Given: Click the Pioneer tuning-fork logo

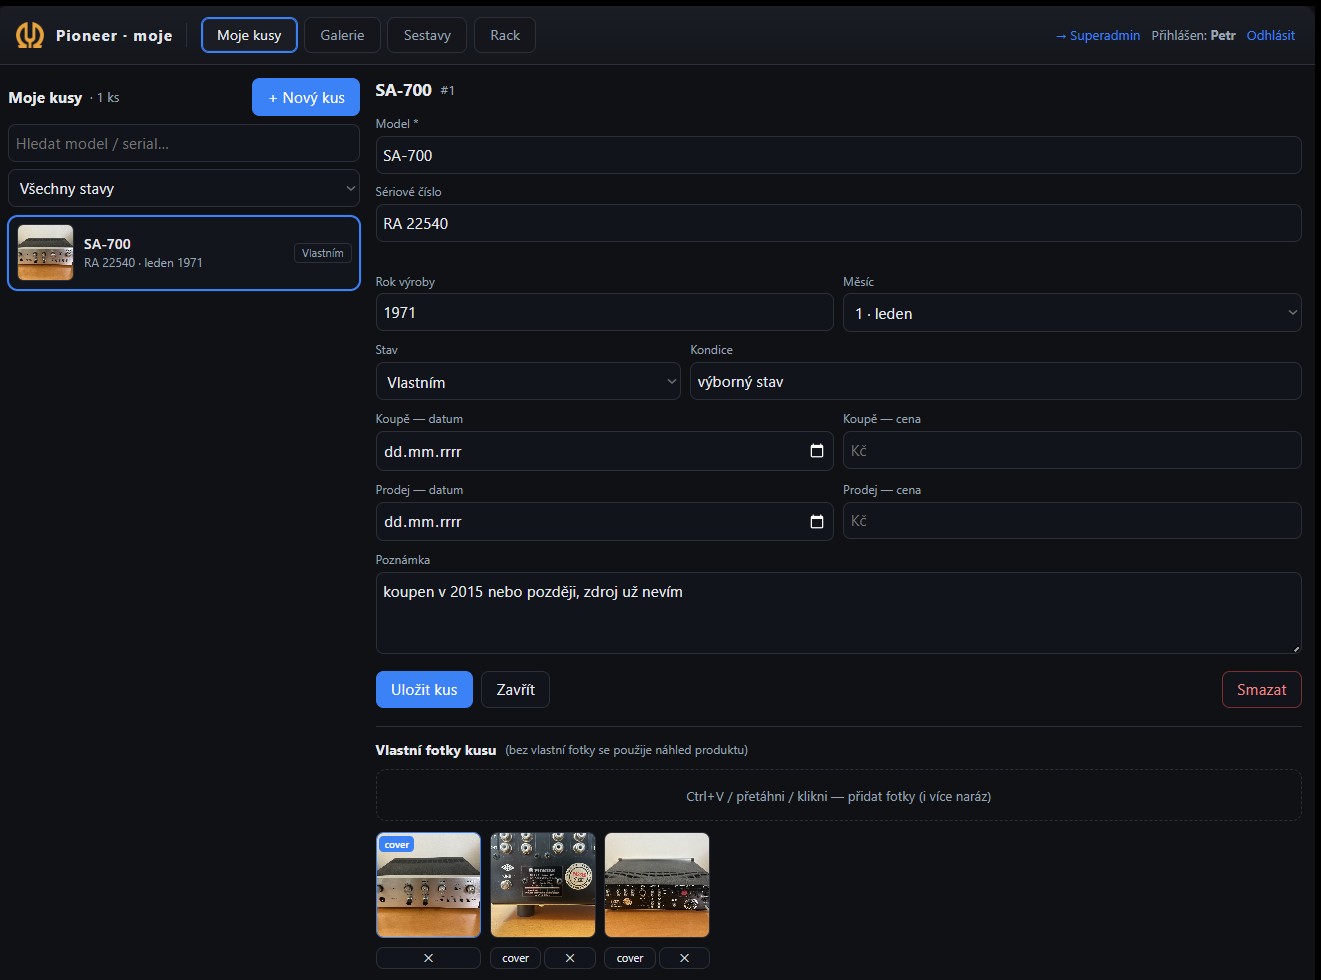Looking at the screenshot, I should point(30,35).
